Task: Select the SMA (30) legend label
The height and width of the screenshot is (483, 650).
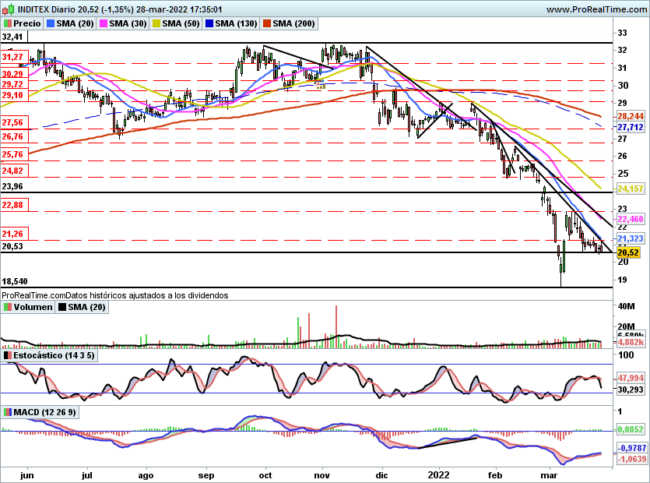Action: click(x=128, y=24)
